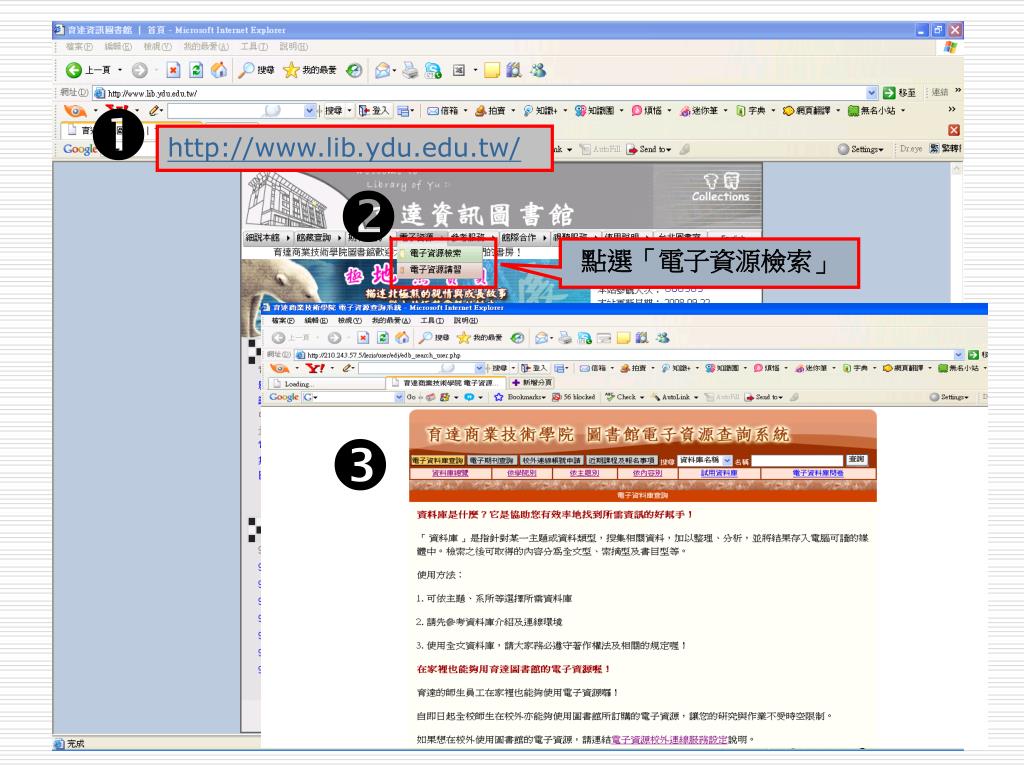The height and width of the screenshot is (768, 1024).
Task: Click Check spelling on front Google toolbar
Action: click(x=621, y=397)
